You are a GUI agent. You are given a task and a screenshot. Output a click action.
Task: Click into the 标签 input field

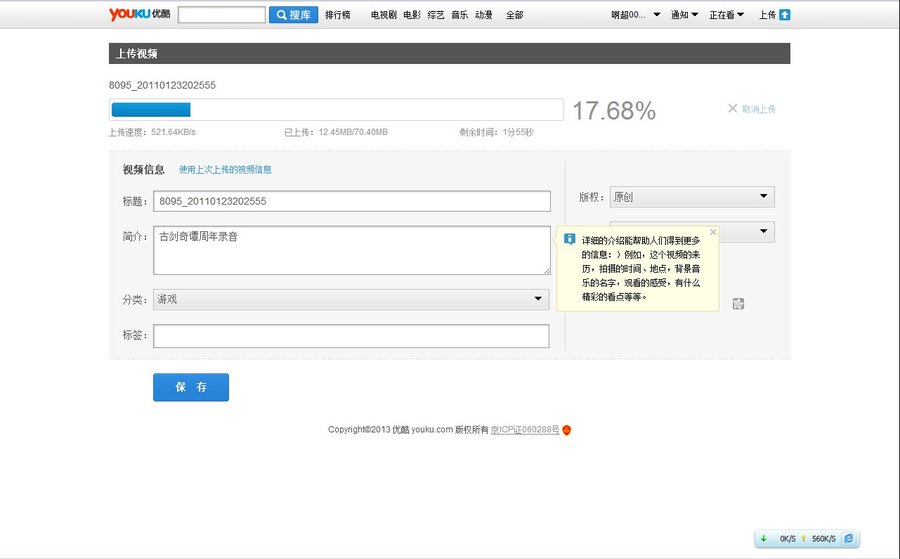[x=351, y=336]
